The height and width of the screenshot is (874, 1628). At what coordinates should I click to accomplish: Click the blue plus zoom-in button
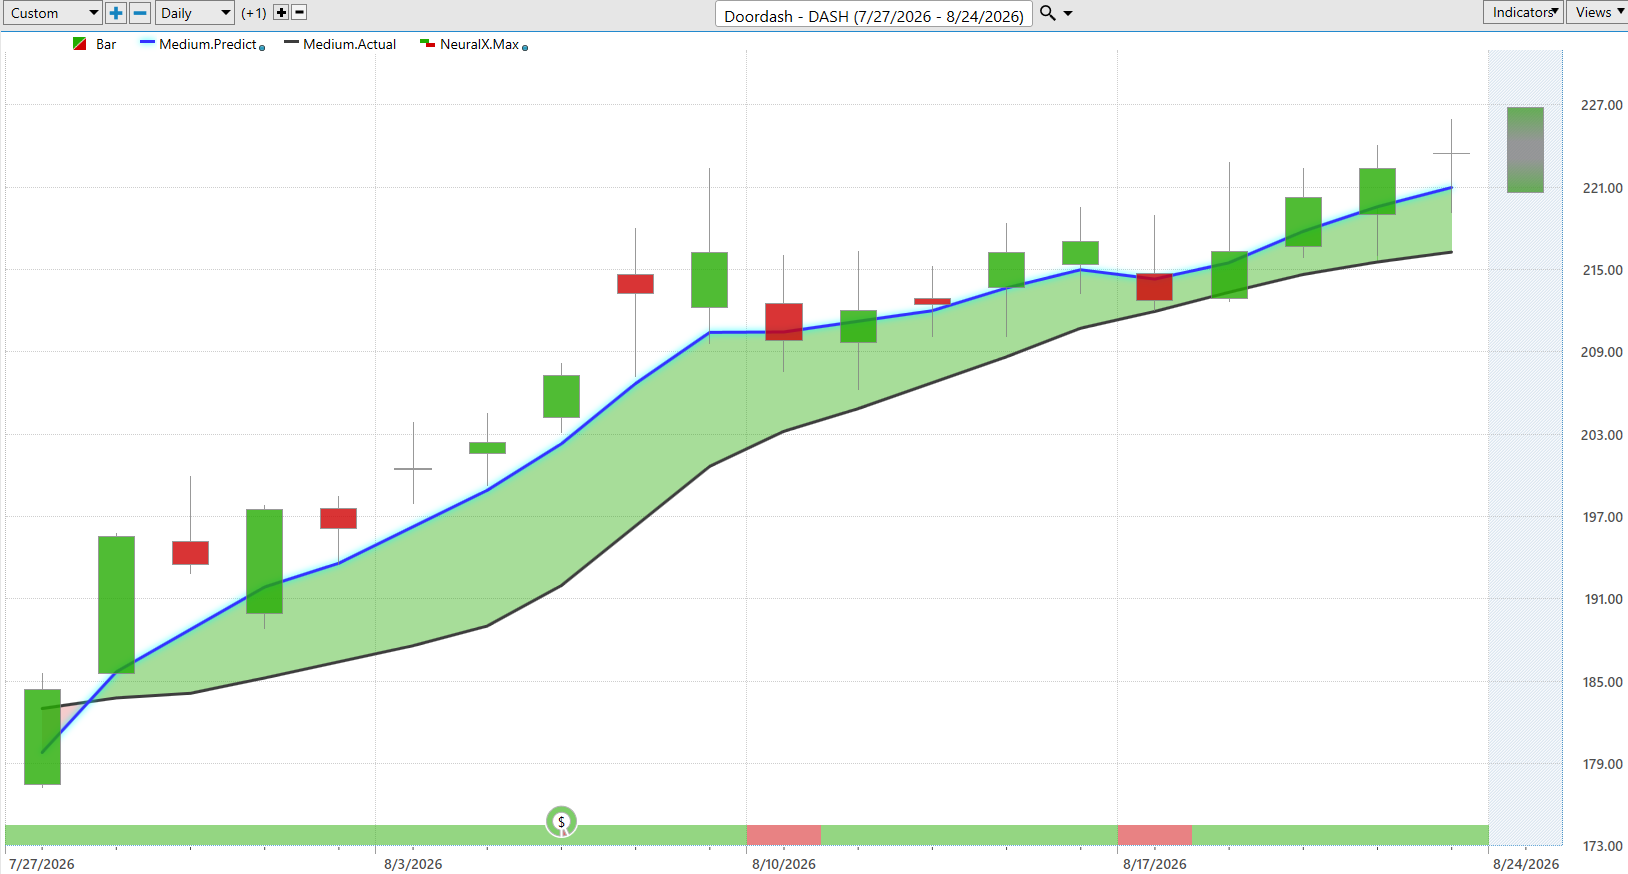pyautogui.click(x=116, y=13)
